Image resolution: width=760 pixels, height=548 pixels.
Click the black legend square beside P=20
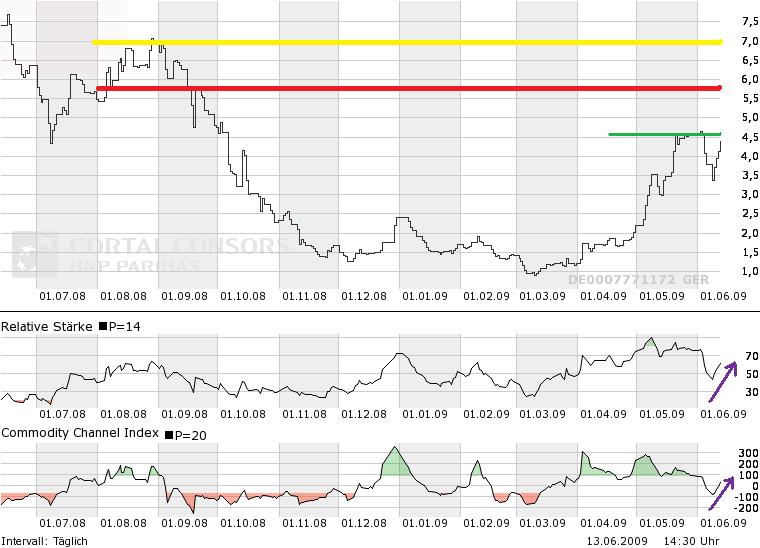click(169, 435)
